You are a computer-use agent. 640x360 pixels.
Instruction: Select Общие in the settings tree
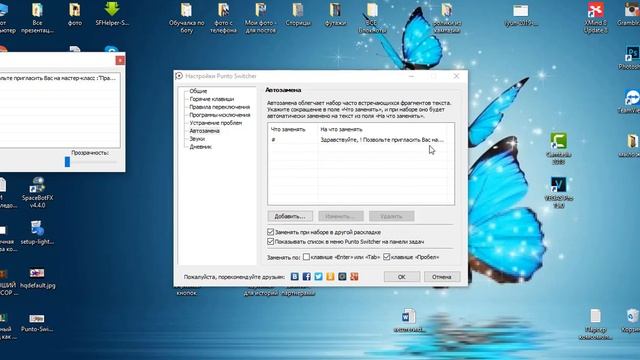click(198, 91)
